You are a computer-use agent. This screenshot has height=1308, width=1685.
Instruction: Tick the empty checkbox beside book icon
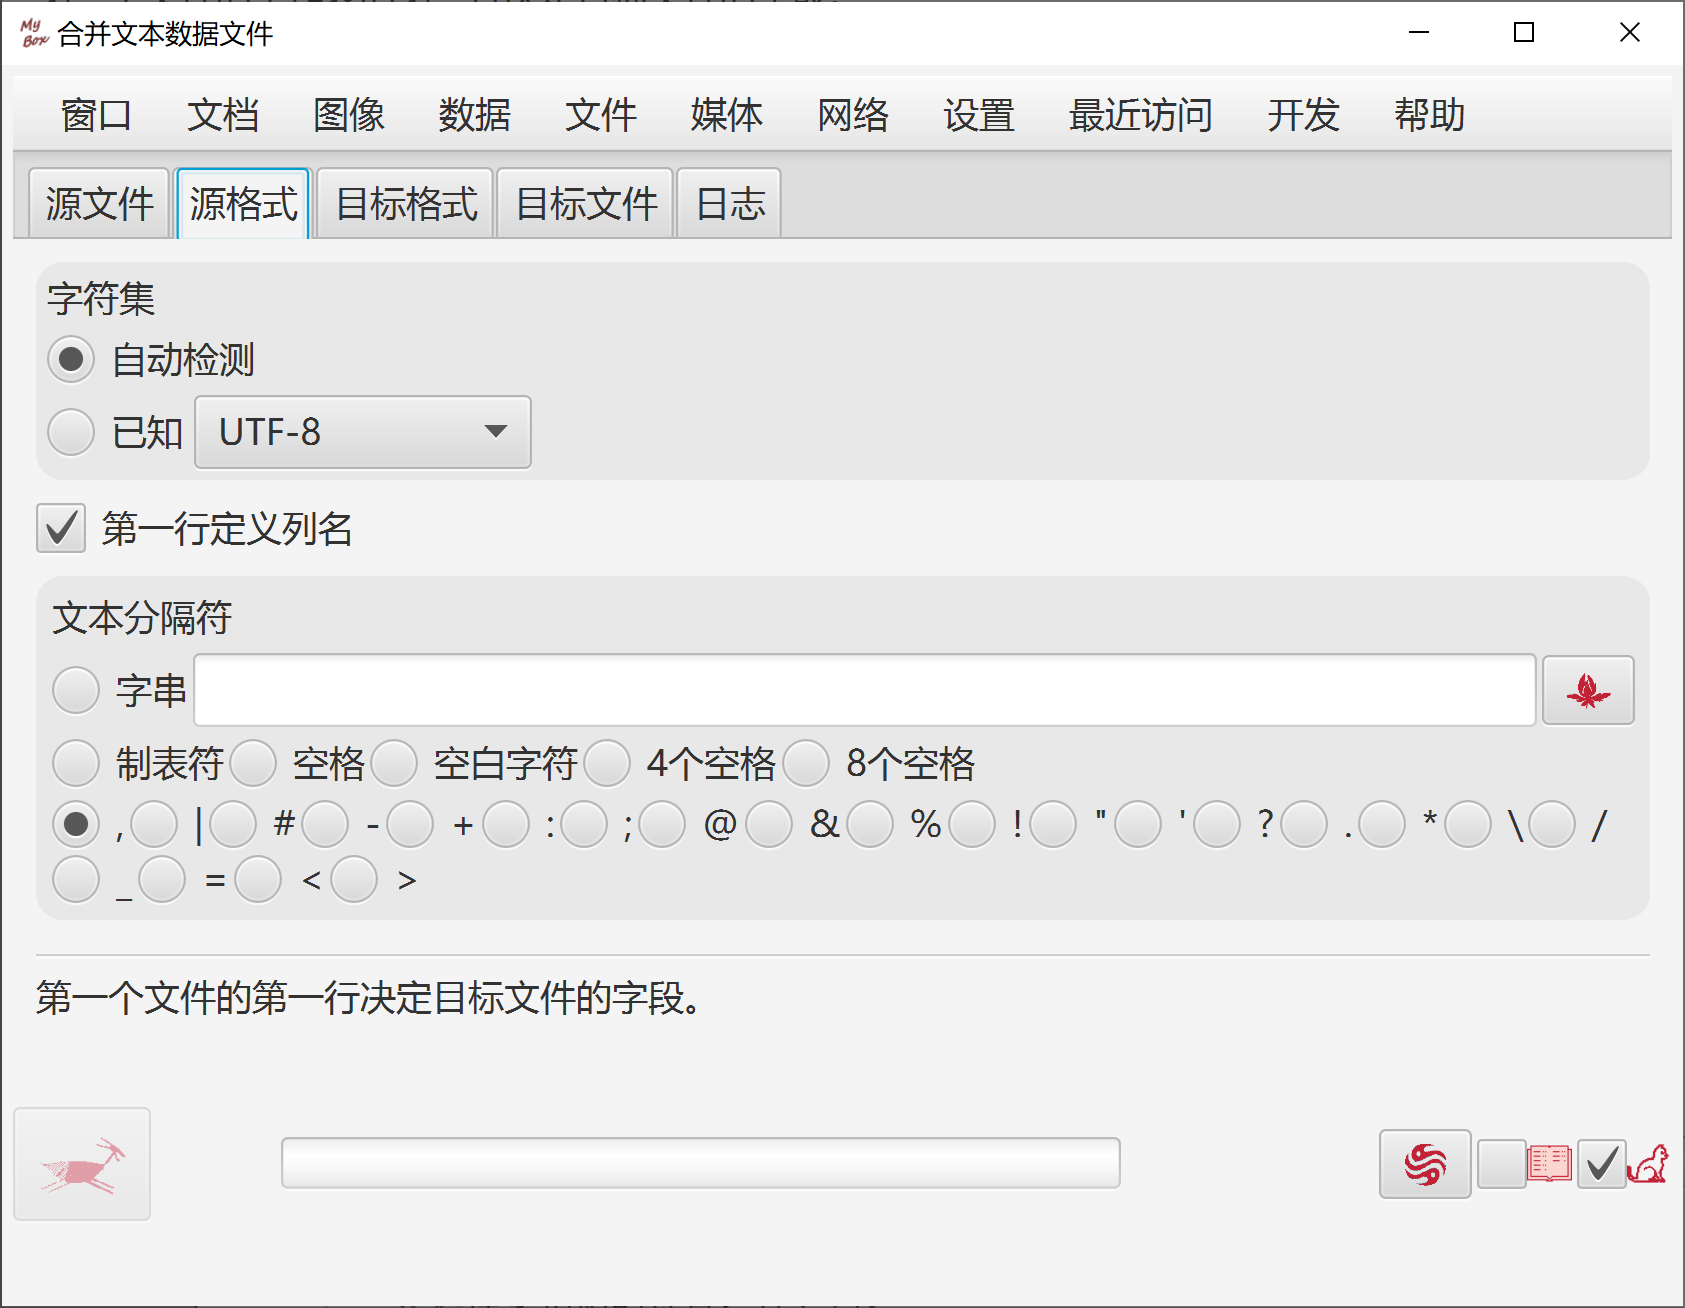(x=1501, y=1164)
